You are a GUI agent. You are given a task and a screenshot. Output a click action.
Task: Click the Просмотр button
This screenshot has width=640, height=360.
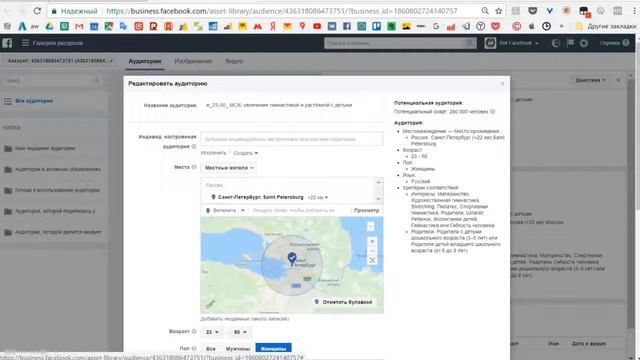[x=366, y=211]
